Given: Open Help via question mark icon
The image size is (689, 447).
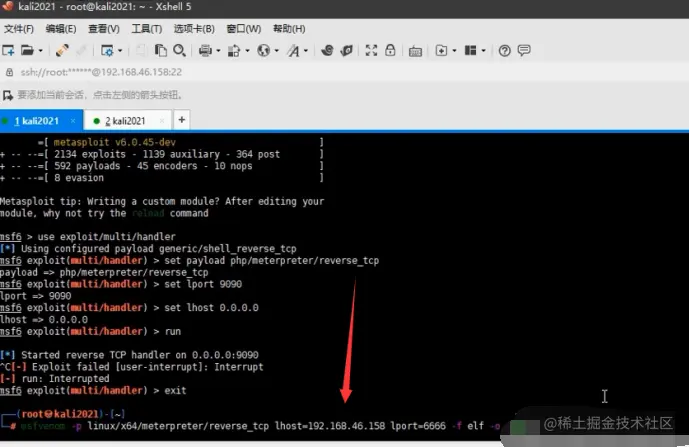Looking at the screenshot, I should tap(504, 51).
